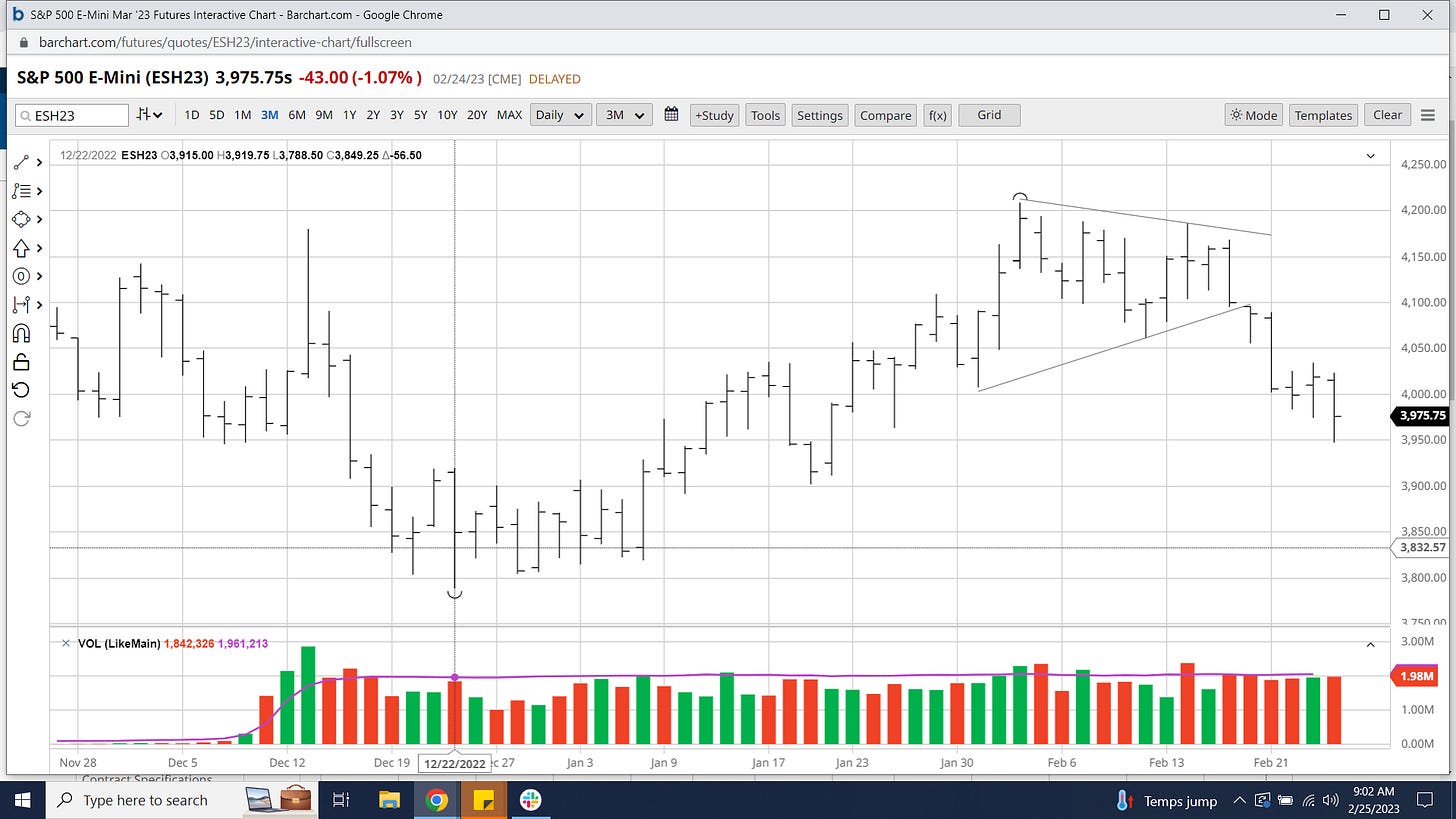Select the 9M time range

tap(324, 115)
